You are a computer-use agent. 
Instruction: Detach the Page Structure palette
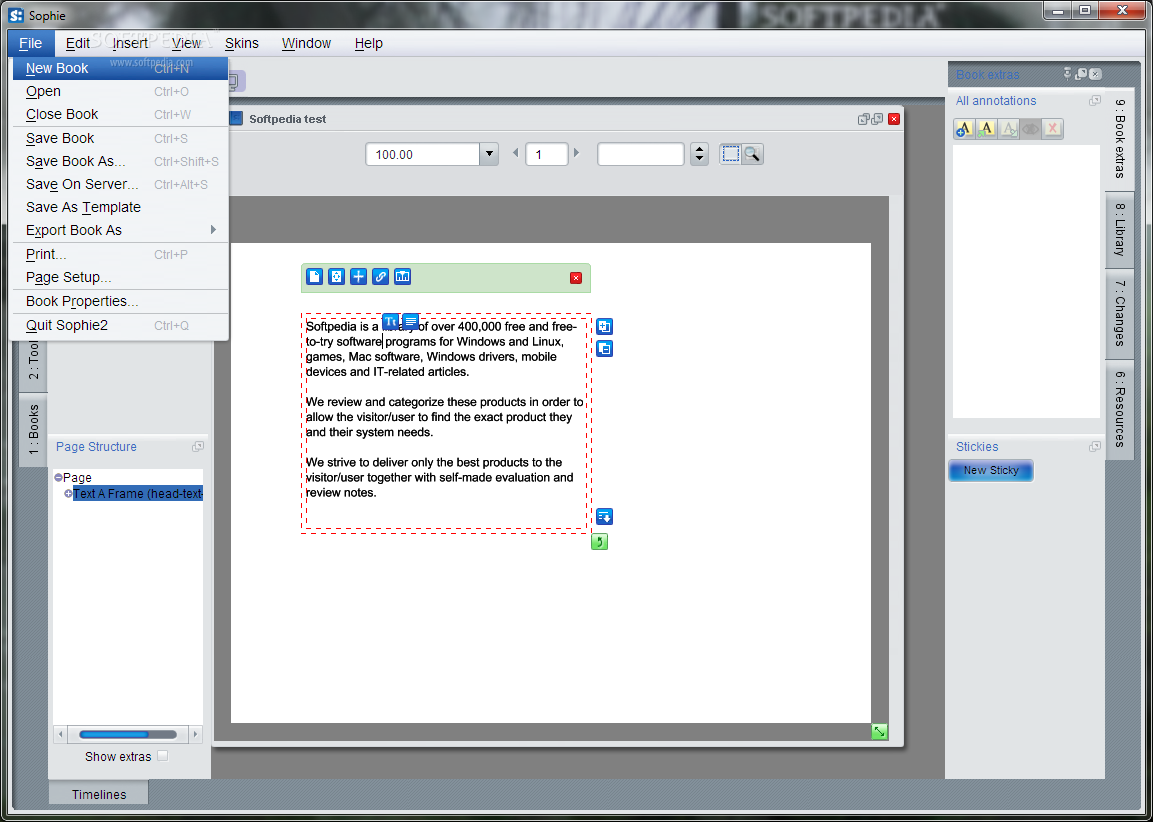coord(198,446)
